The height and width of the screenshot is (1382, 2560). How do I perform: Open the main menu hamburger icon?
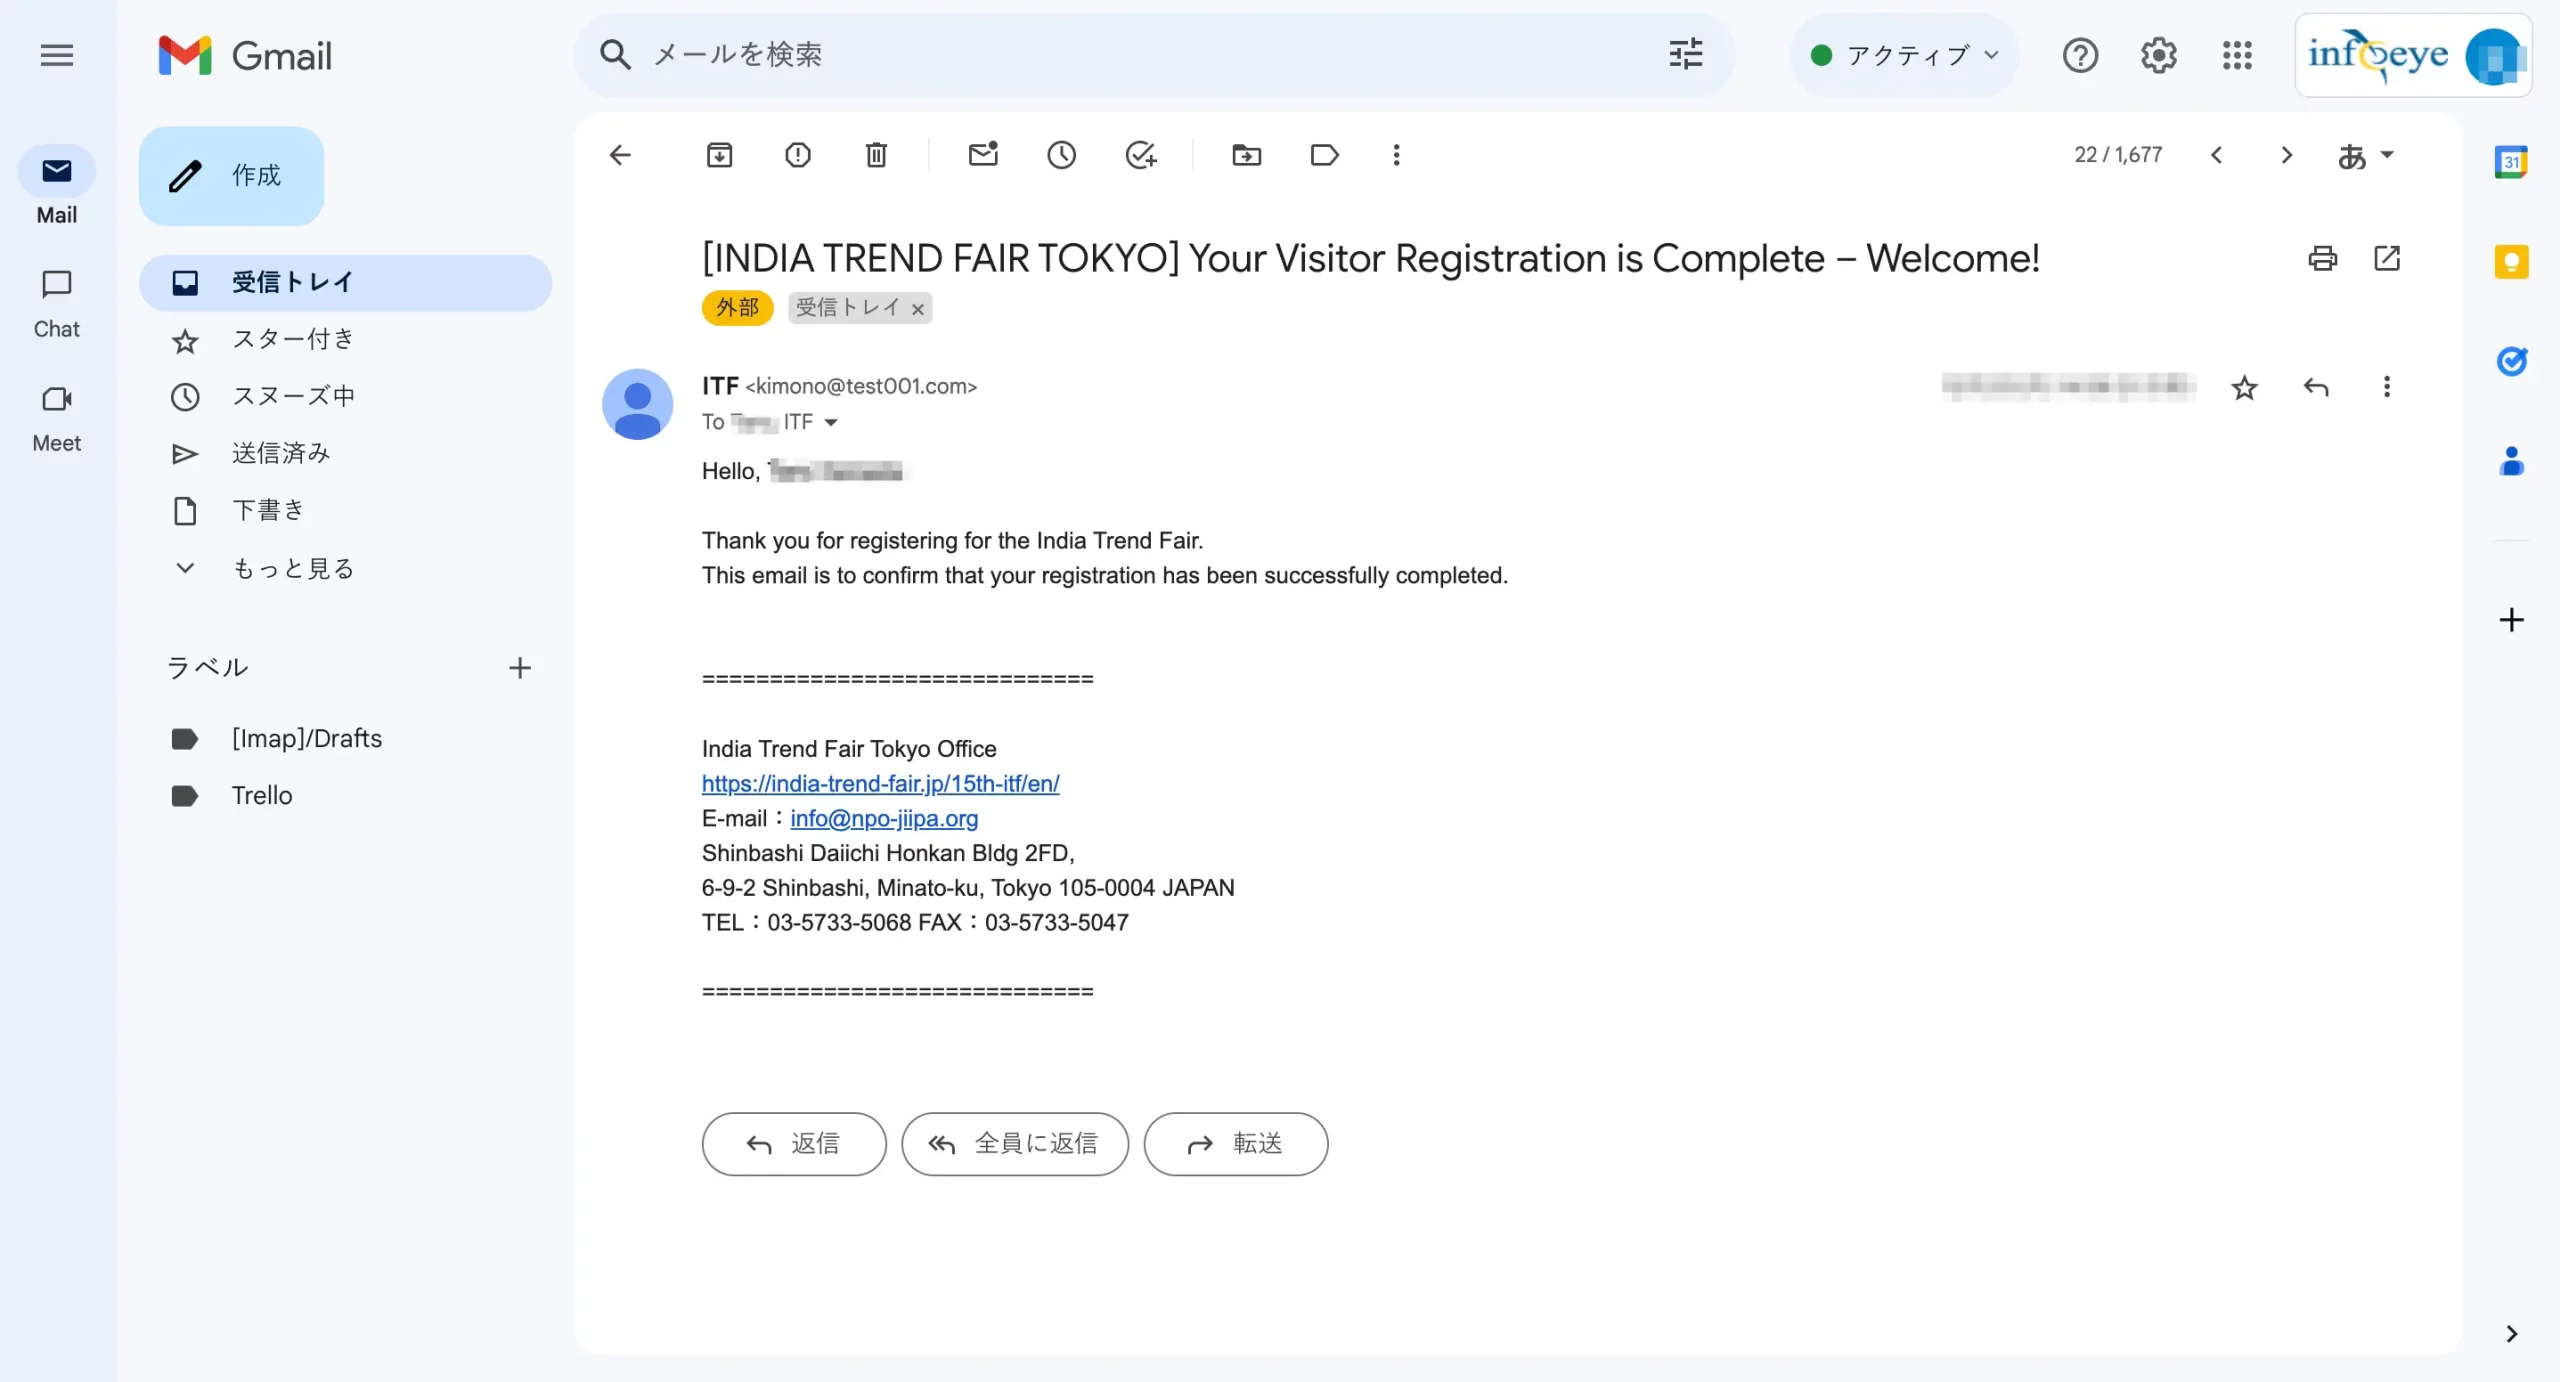coord(57,55)
